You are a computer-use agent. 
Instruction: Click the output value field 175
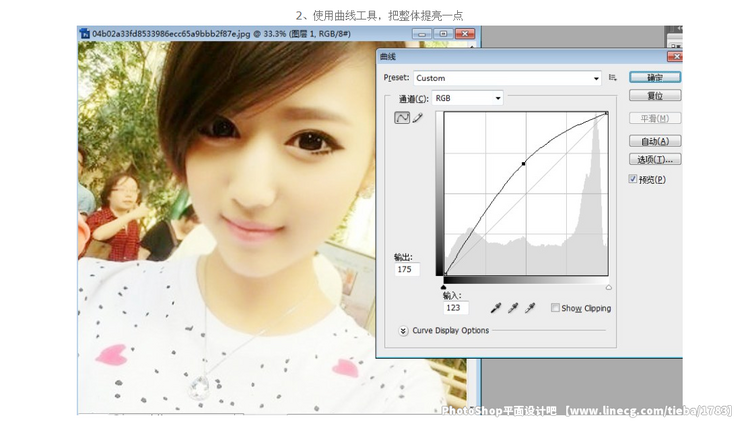(407, 269)
